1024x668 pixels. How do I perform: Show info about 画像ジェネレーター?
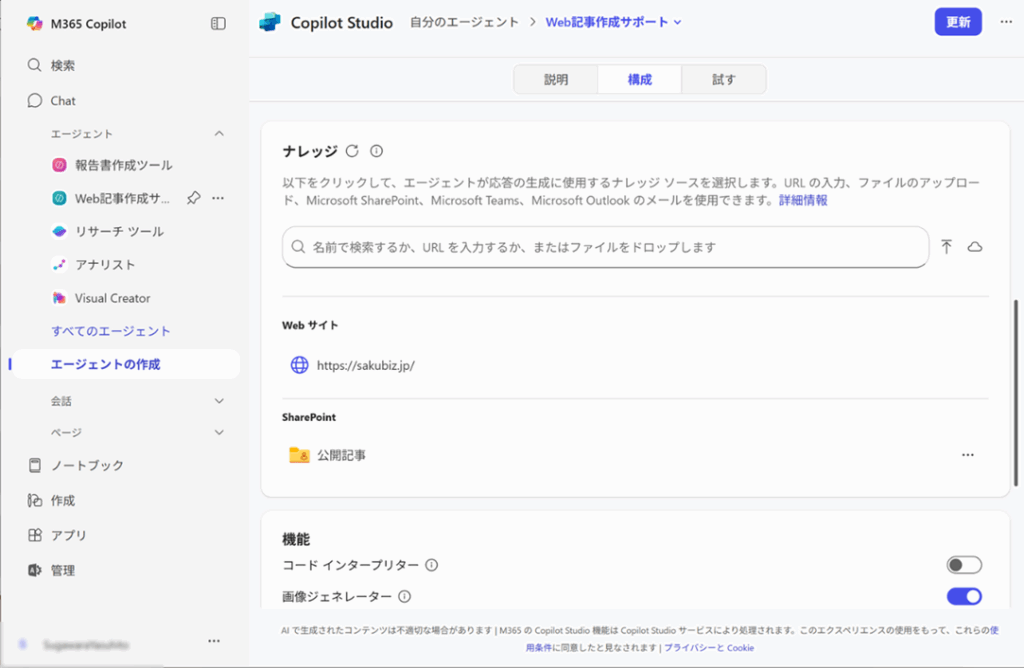[x=404, y=596]
